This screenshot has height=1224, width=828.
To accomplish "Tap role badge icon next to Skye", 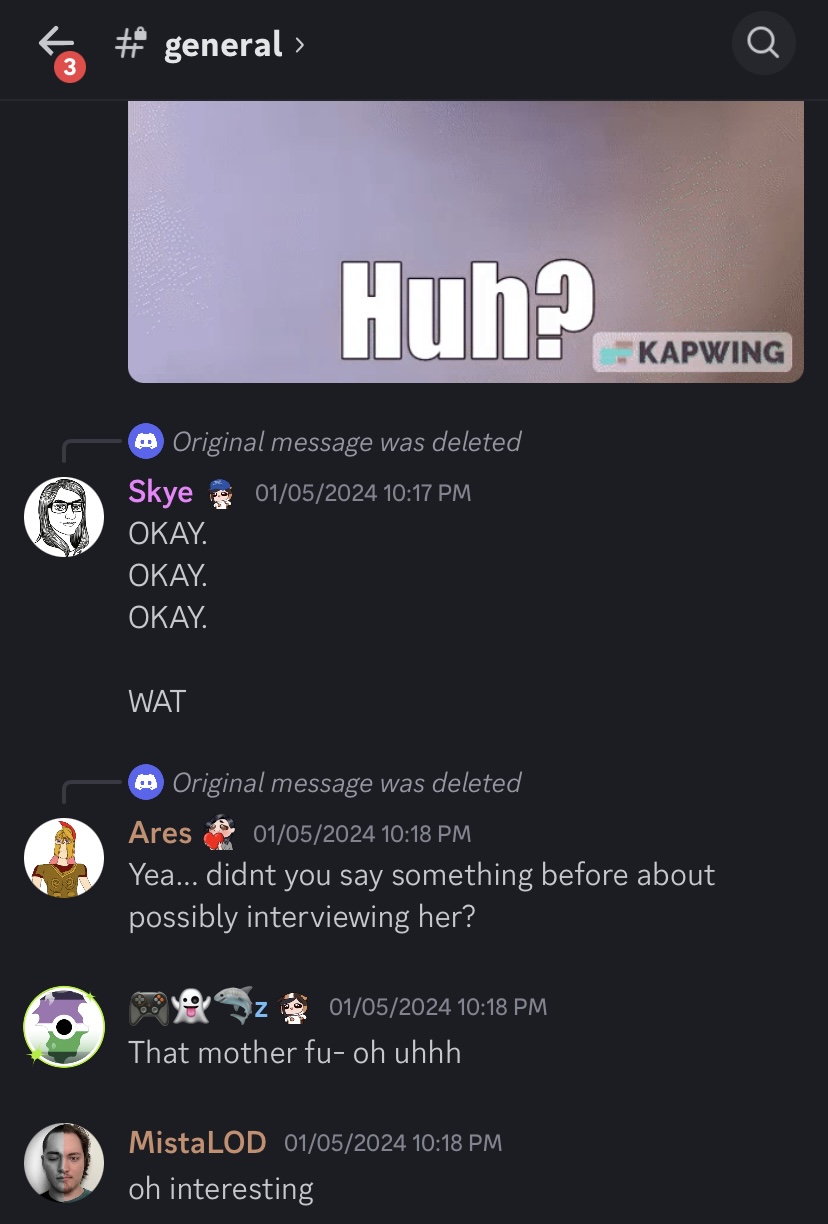I will (x=220, y=493).
